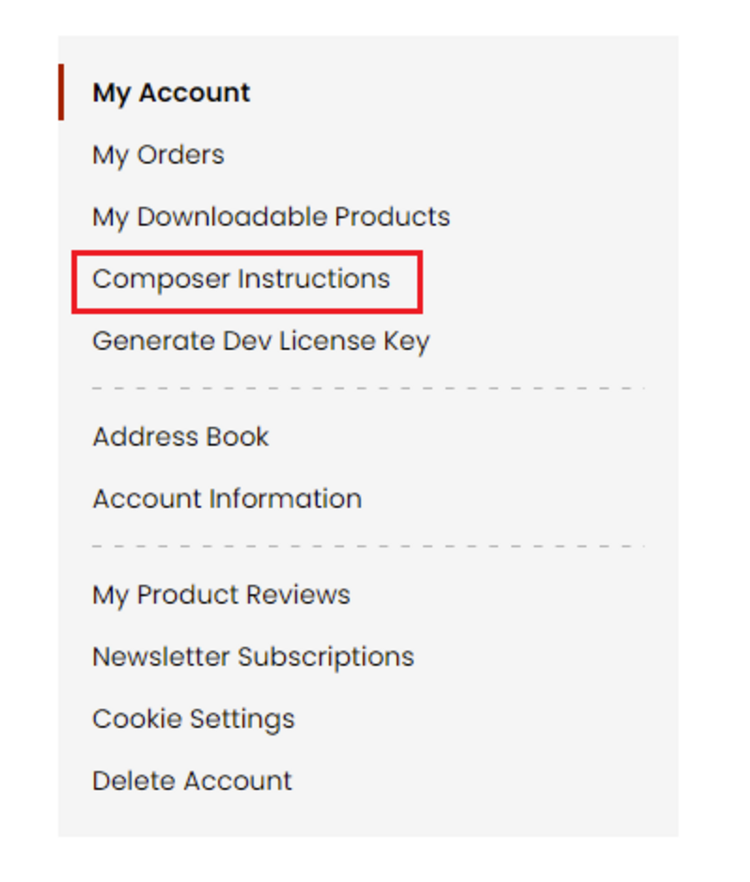Show order history via My Orders
Screen dimensions: 750x882
158,155
